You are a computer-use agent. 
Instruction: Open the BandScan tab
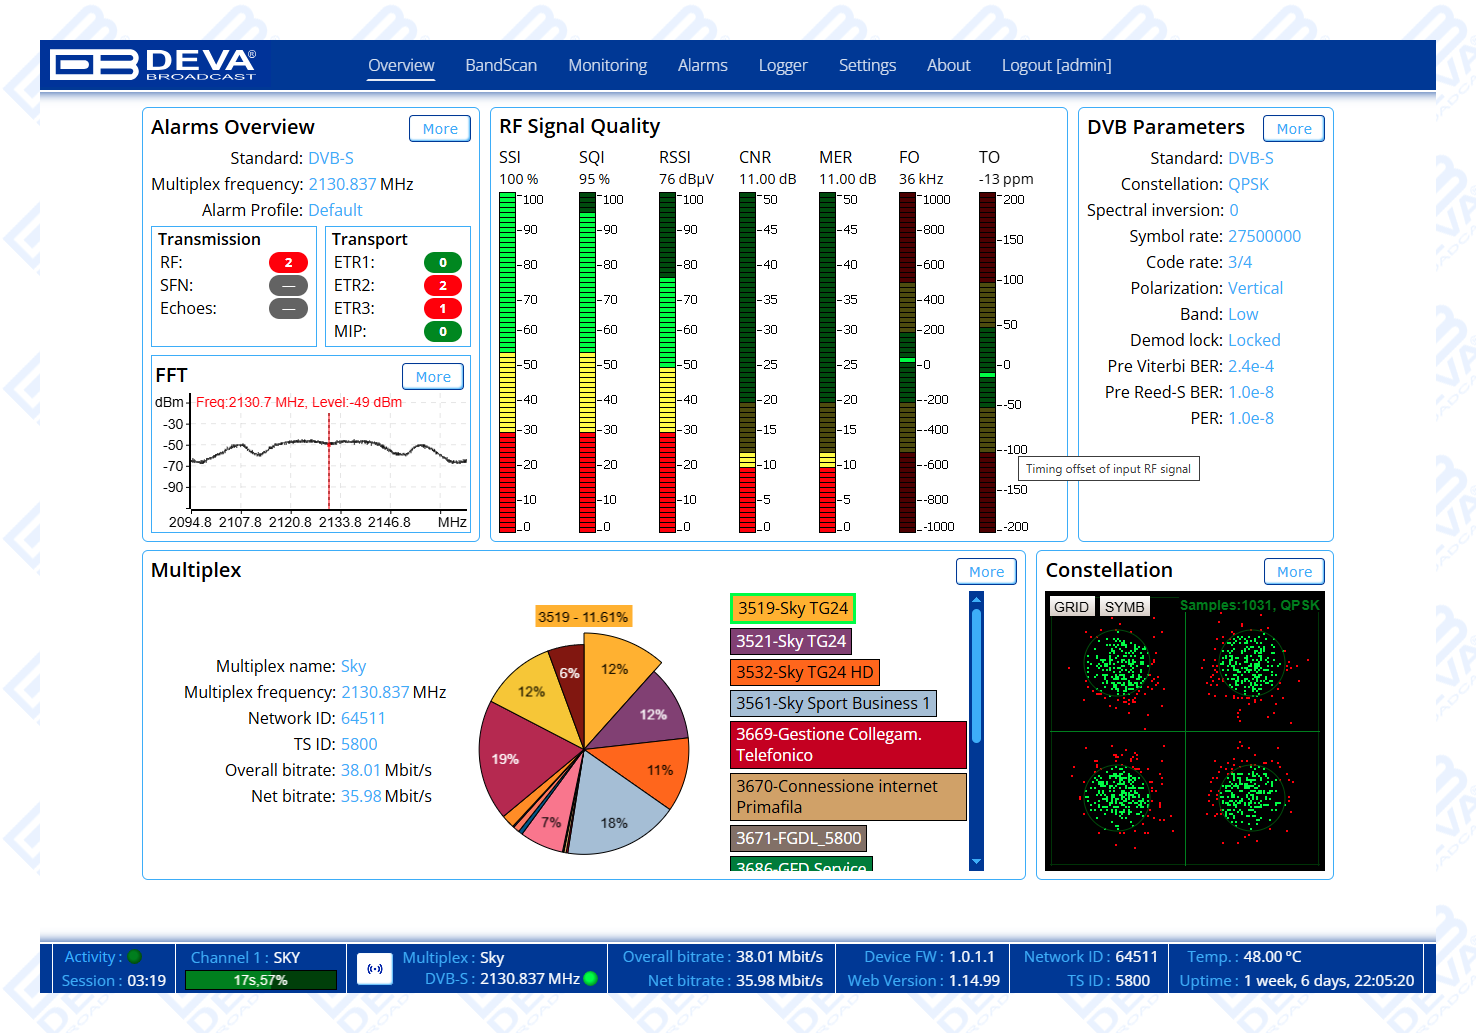501,65
